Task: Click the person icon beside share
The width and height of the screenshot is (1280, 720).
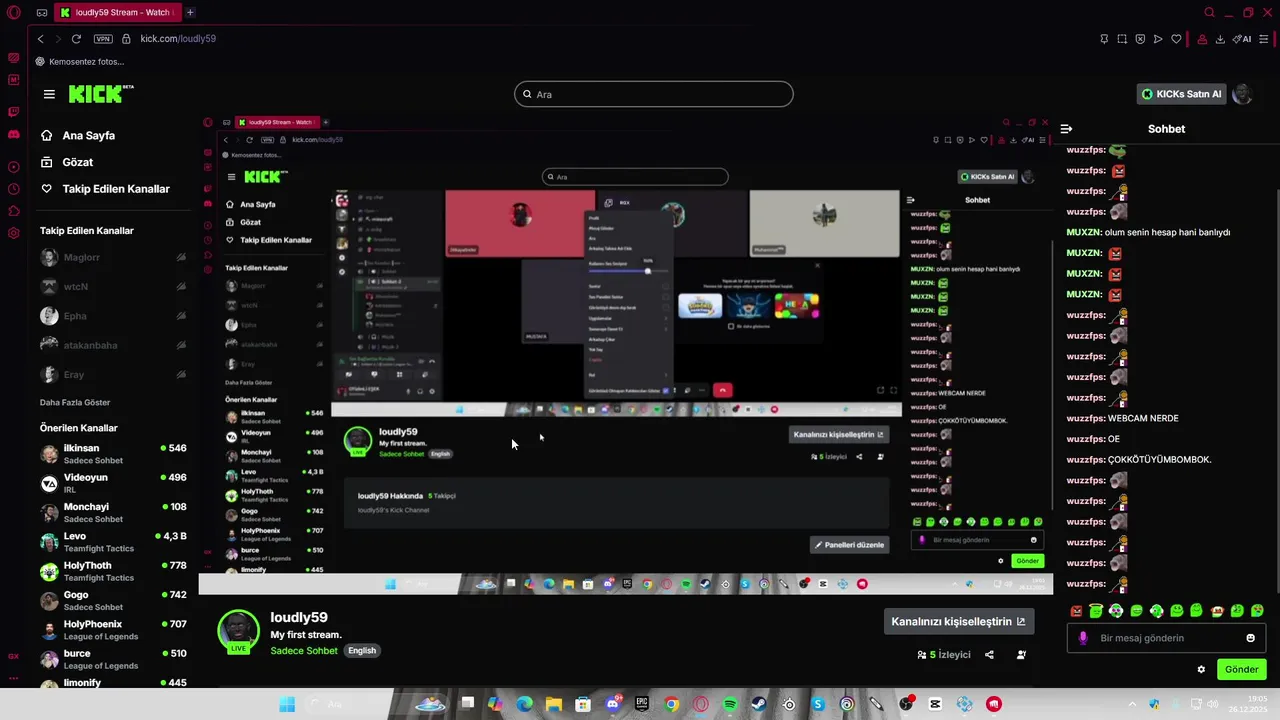Action: 1021,655
